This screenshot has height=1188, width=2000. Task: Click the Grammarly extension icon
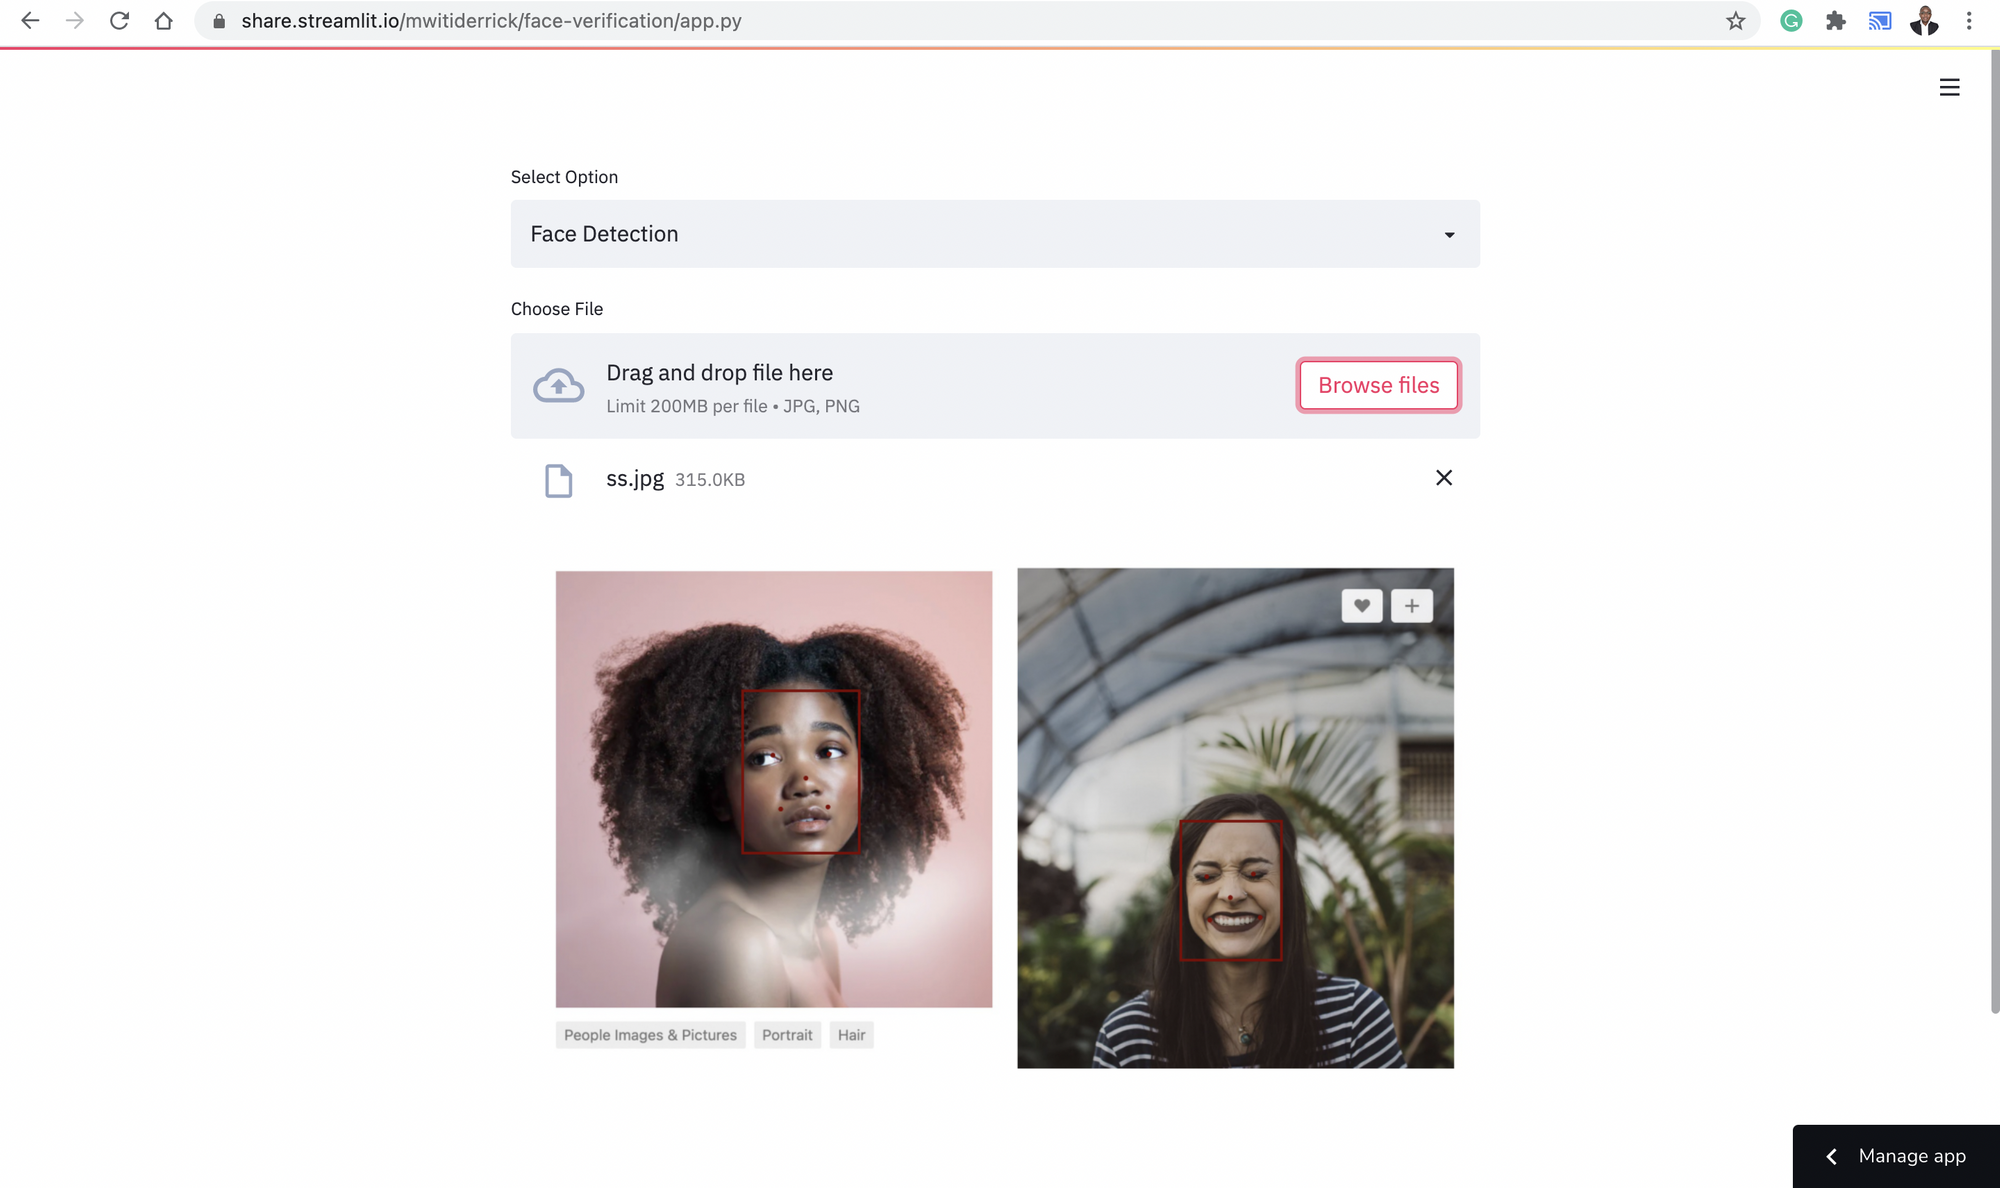pyautogui.click(x=1791, y=21)
